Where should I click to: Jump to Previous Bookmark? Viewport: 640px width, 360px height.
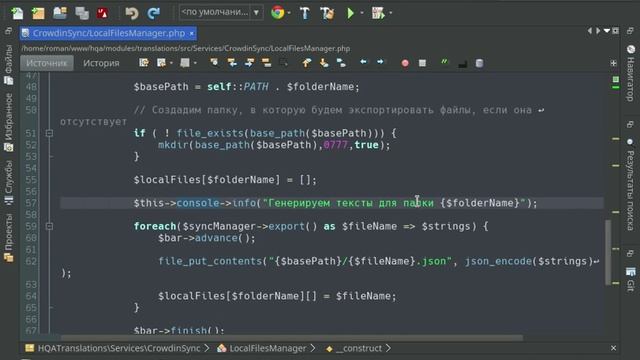click(x=307, y=62)
